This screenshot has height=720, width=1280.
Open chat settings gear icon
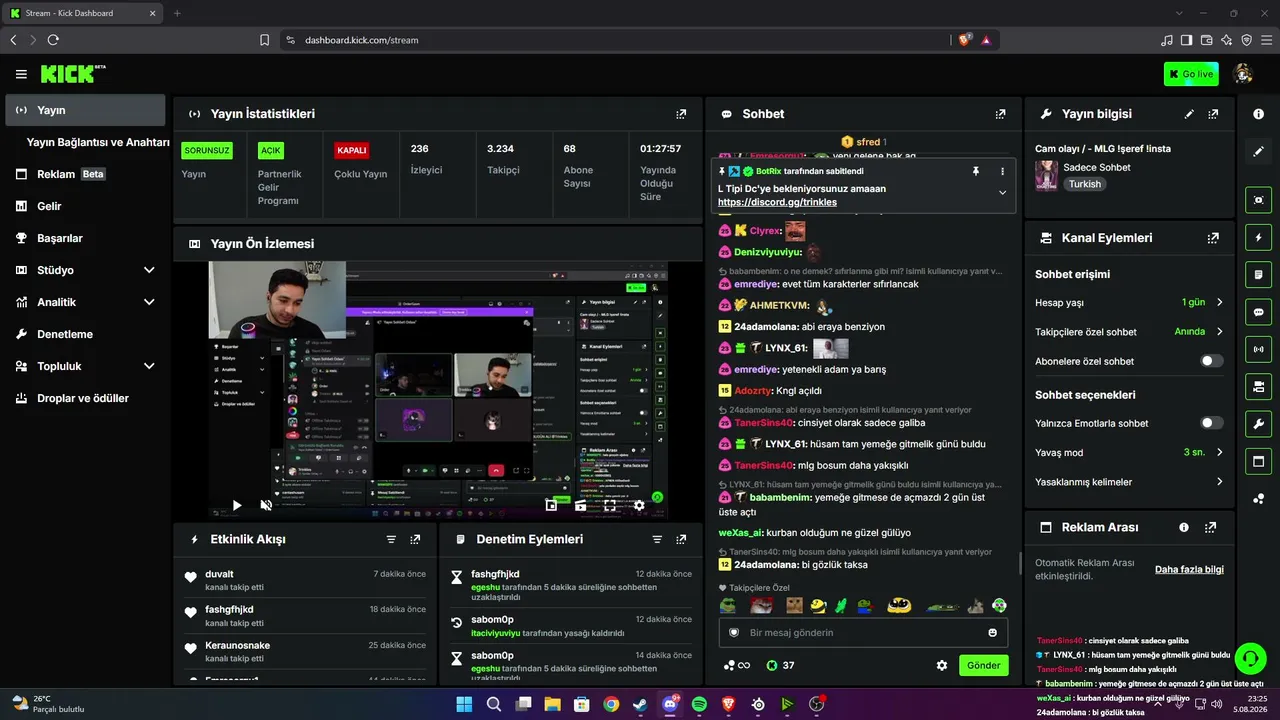click(x=941, y=665)
